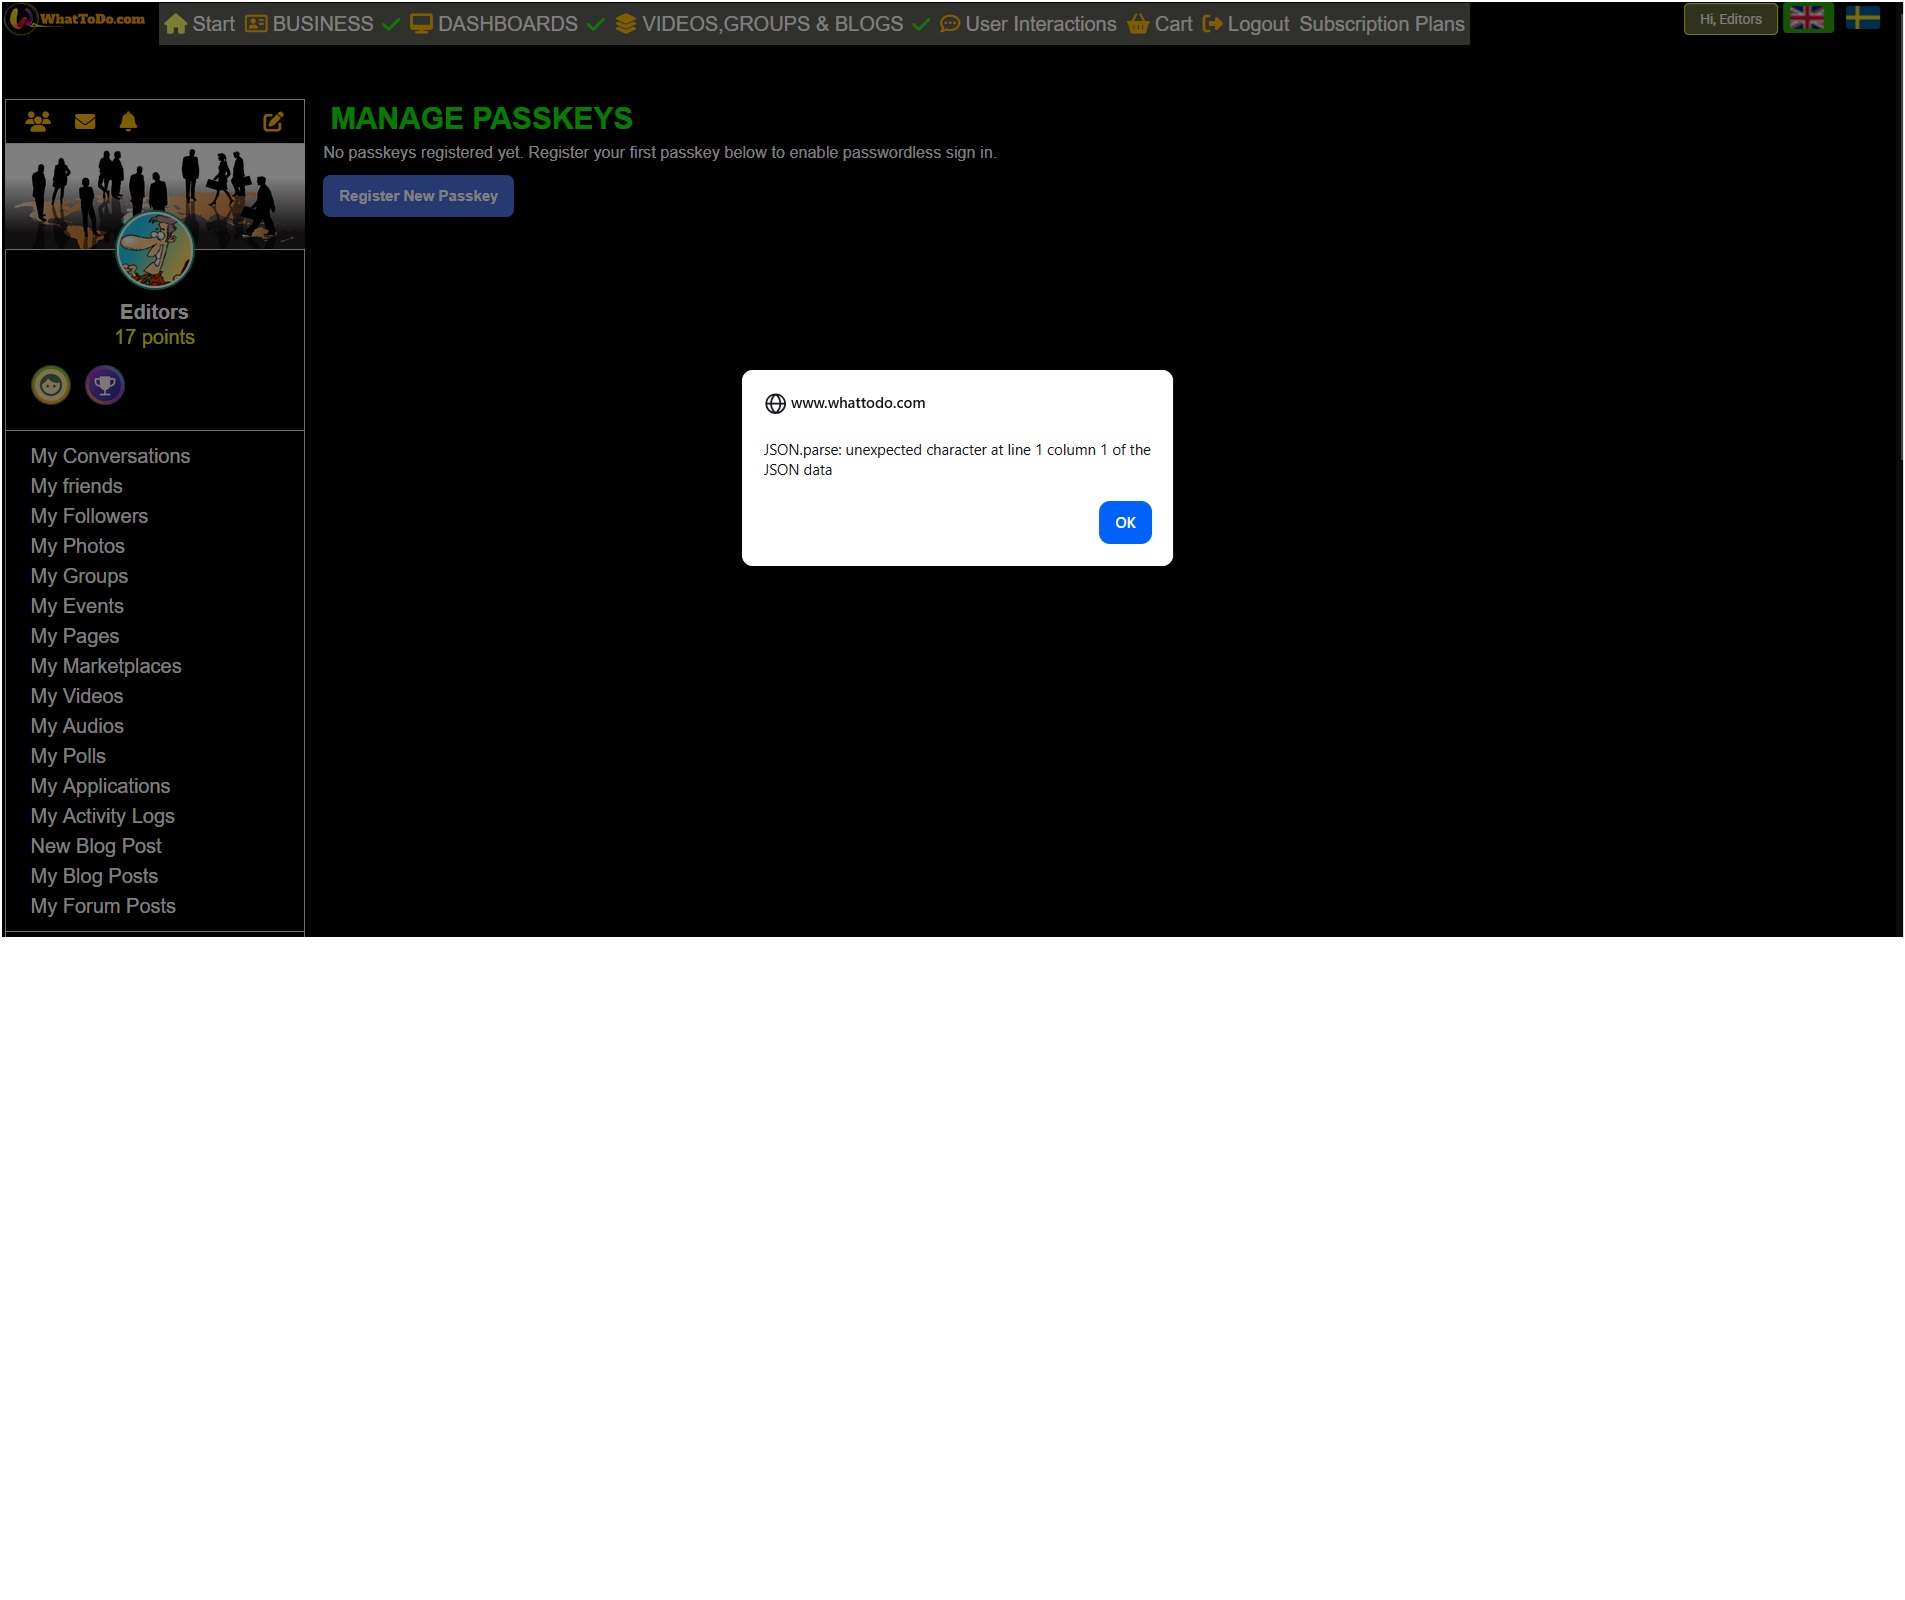
Task: Open the messages envelope icon
Action: pyautogui.click(x=85, y=122)
